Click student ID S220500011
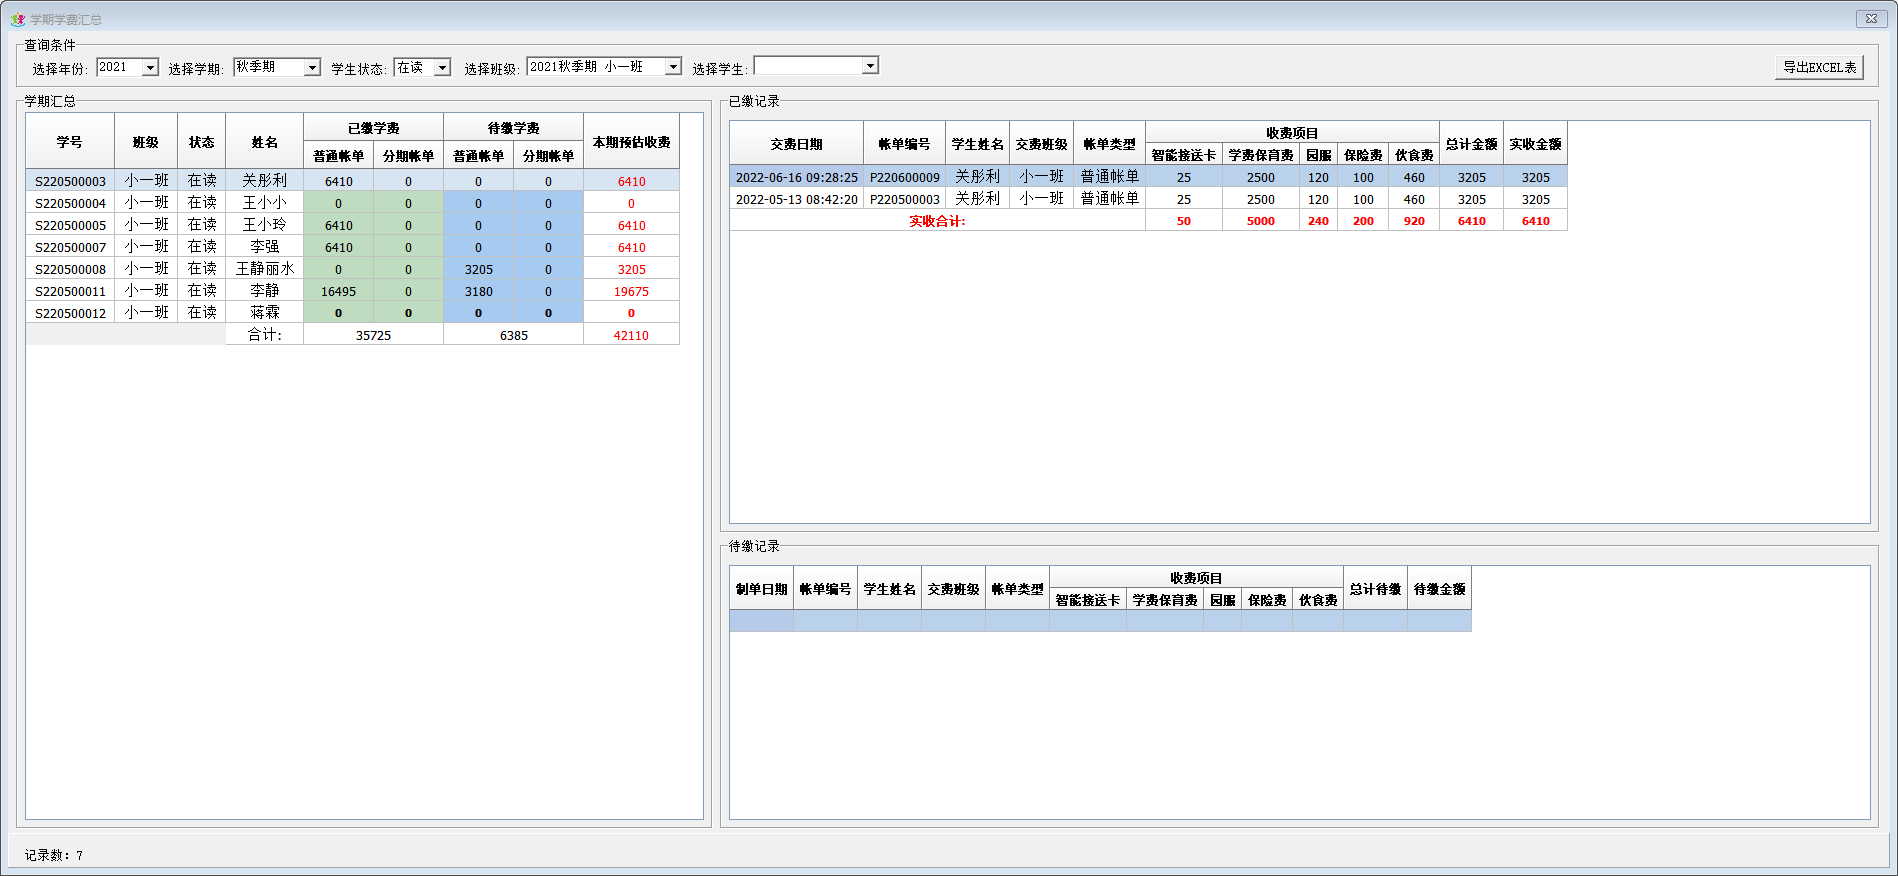Screen dimensions: 1898x876 point(70,292)
